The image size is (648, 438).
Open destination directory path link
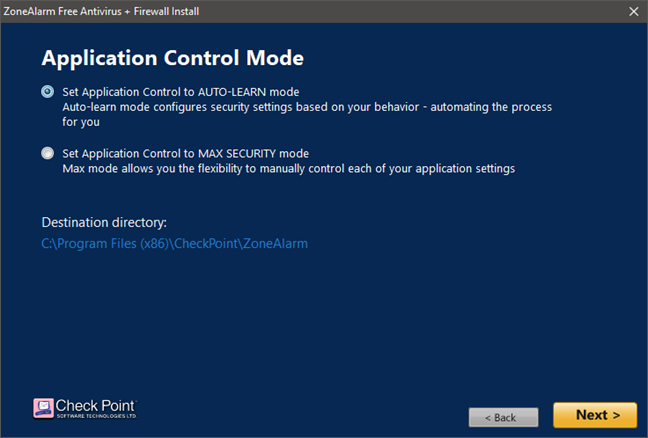click(x=174, y=243)
